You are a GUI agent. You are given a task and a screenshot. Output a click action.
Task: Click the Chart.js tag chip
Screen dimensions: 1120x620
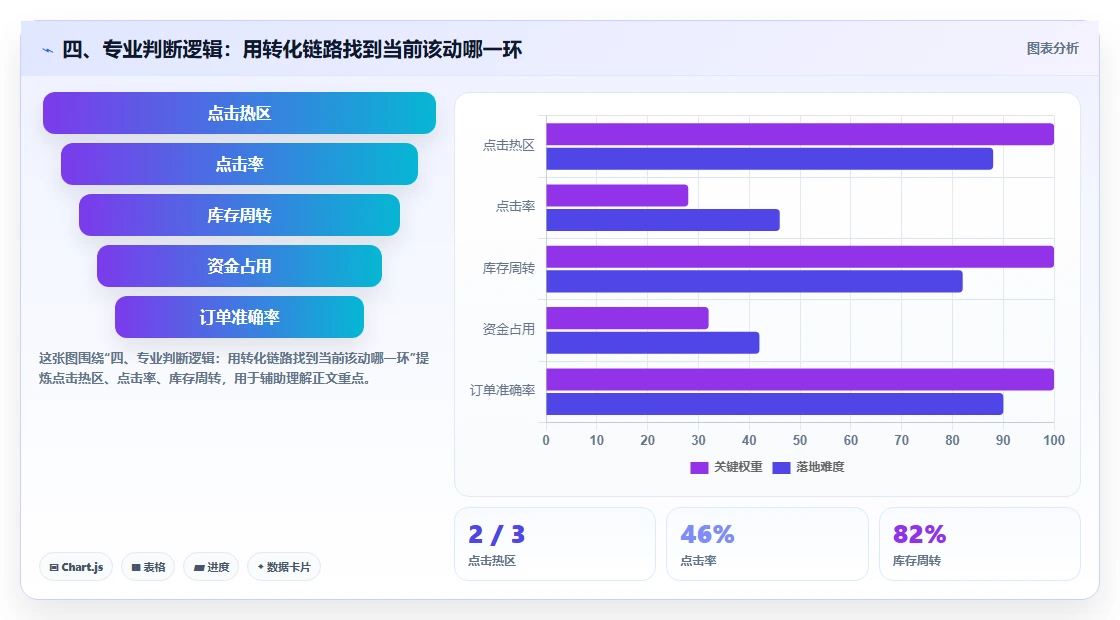(x=76, y=567)
